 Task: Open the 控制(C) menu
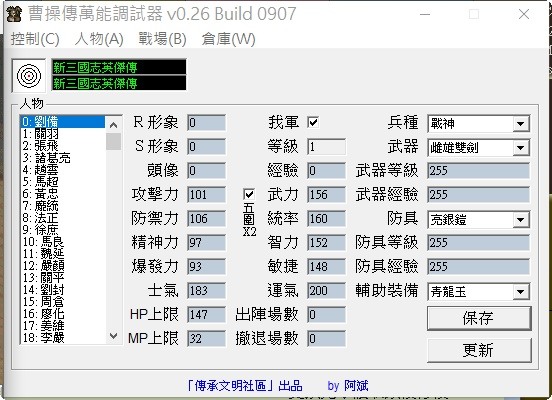click(x=35, y=39)
